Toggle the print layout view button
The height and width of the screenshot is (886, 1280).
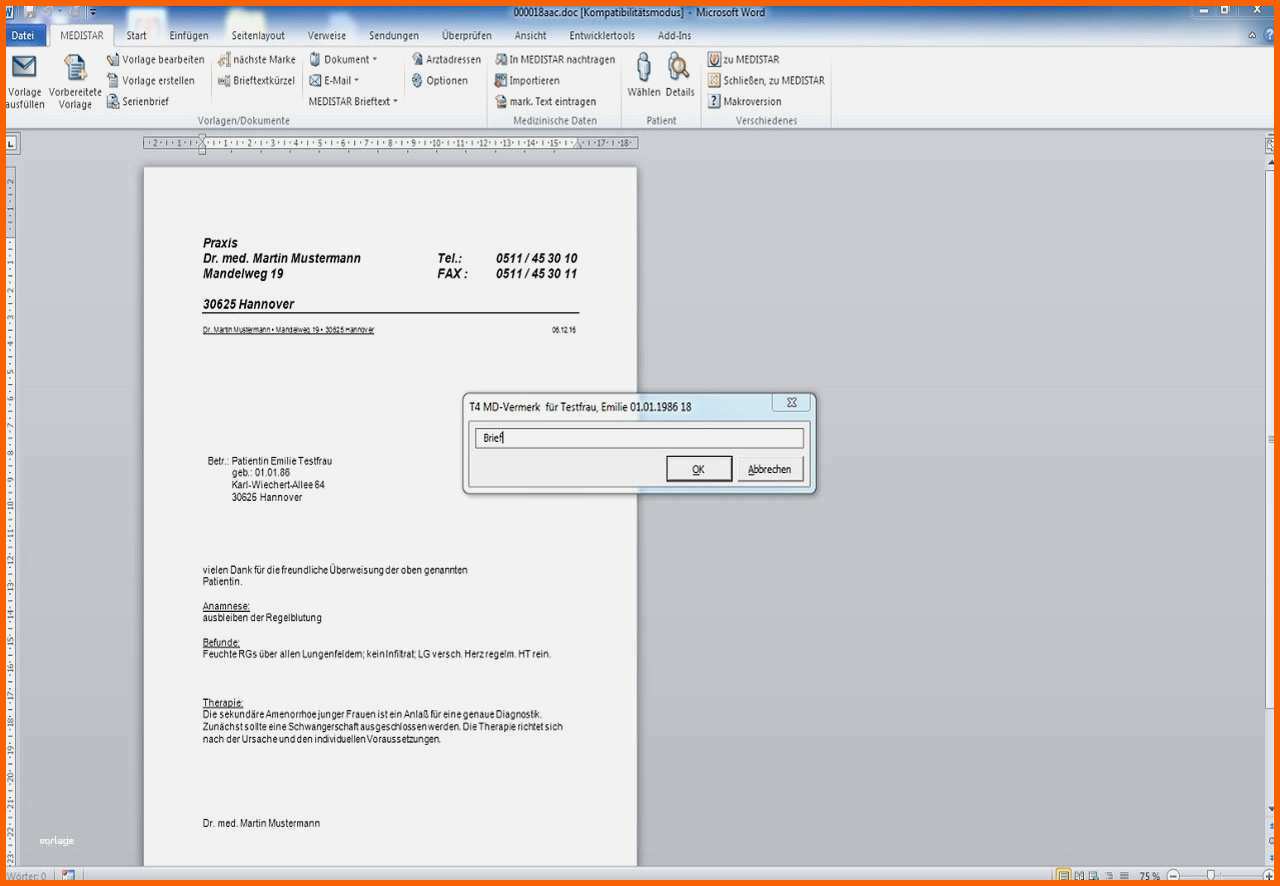tap(1063, 876)
